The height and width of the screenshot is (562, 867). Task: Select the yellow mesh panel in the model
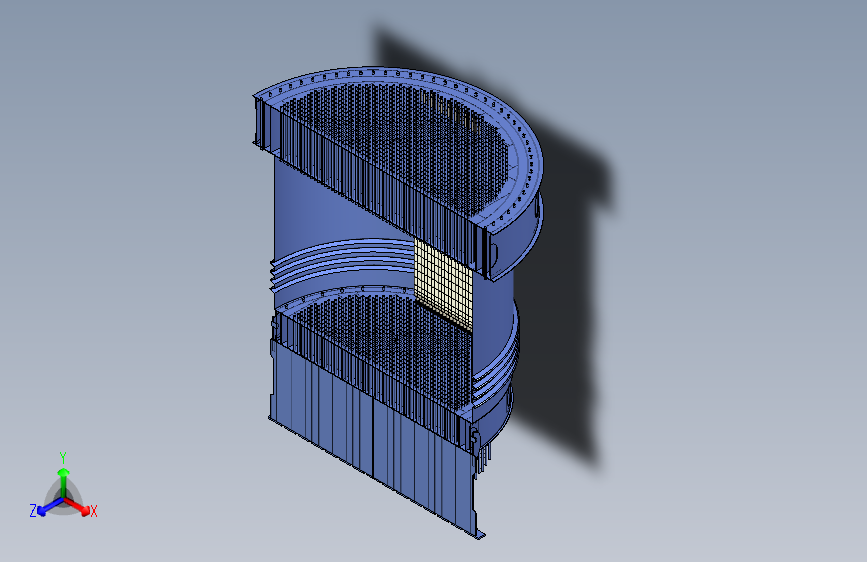pyautogui.click(x=443, y=285)
